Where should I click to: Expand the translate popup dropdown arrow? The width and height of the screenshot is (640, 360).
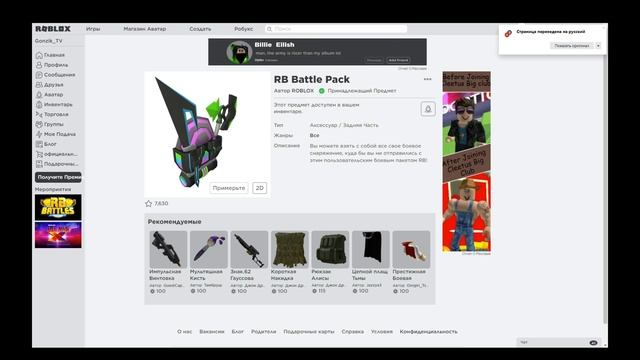pyautogui.click(x=598, y=46)
